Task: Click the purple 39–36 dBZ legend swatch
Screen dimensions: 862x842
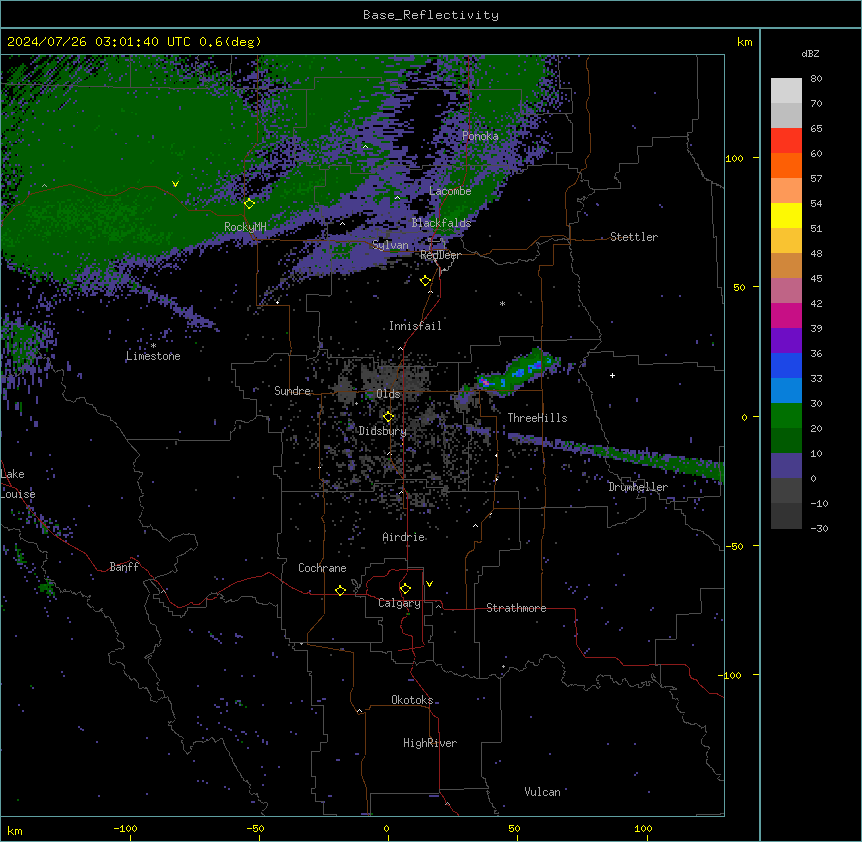Action: click(x=786, y=341)
